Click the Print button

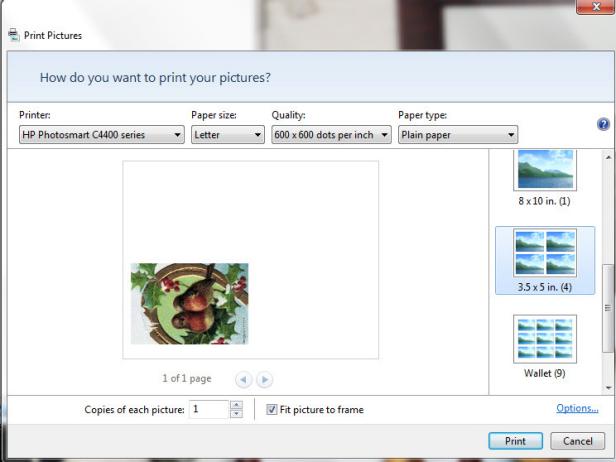click(515, 441)
